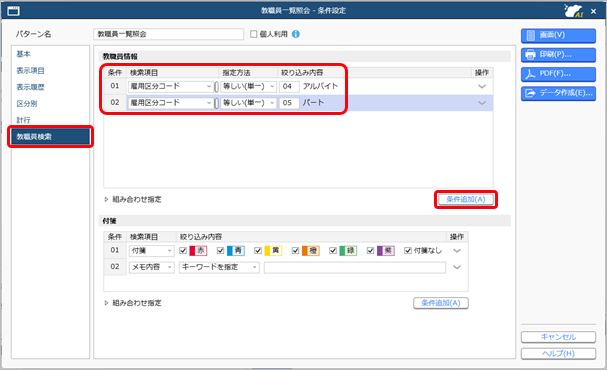
Task: Open the キーワードを指定 dropdown
Action: click(x=219, y=267)
